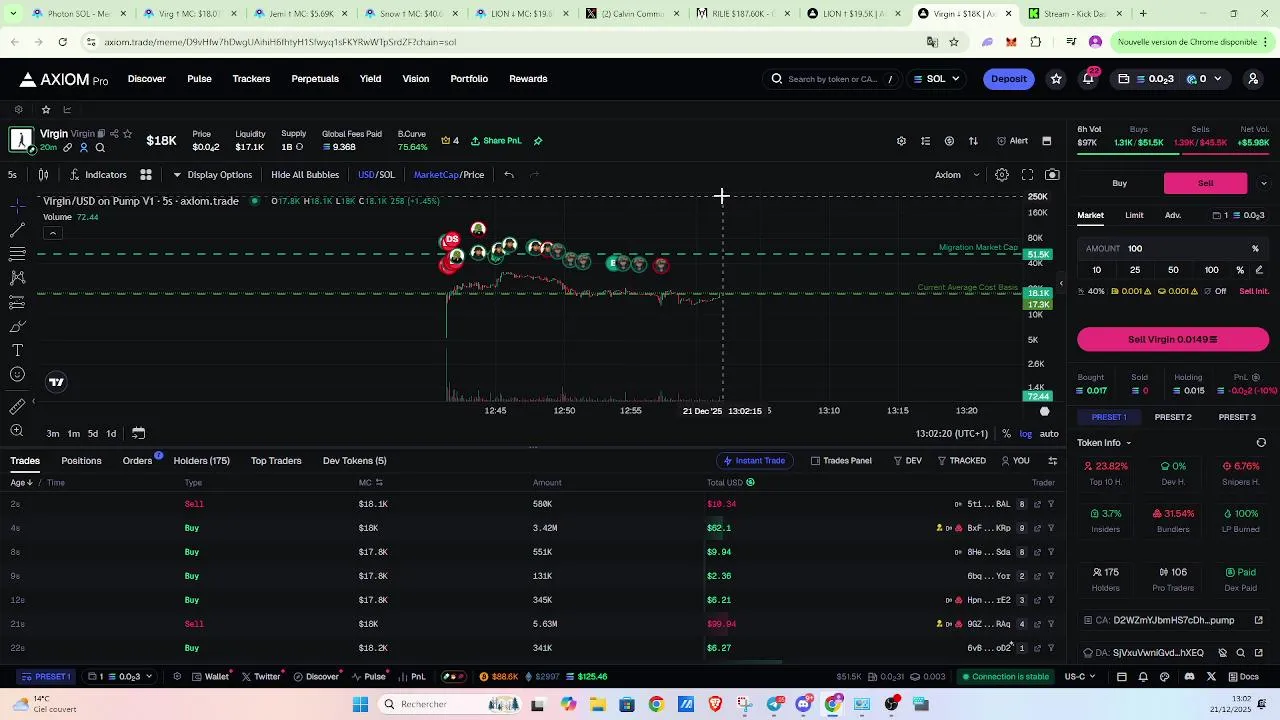Enter fullscreen chart mode
The image size is (1280, 720).
point(1027,175)
